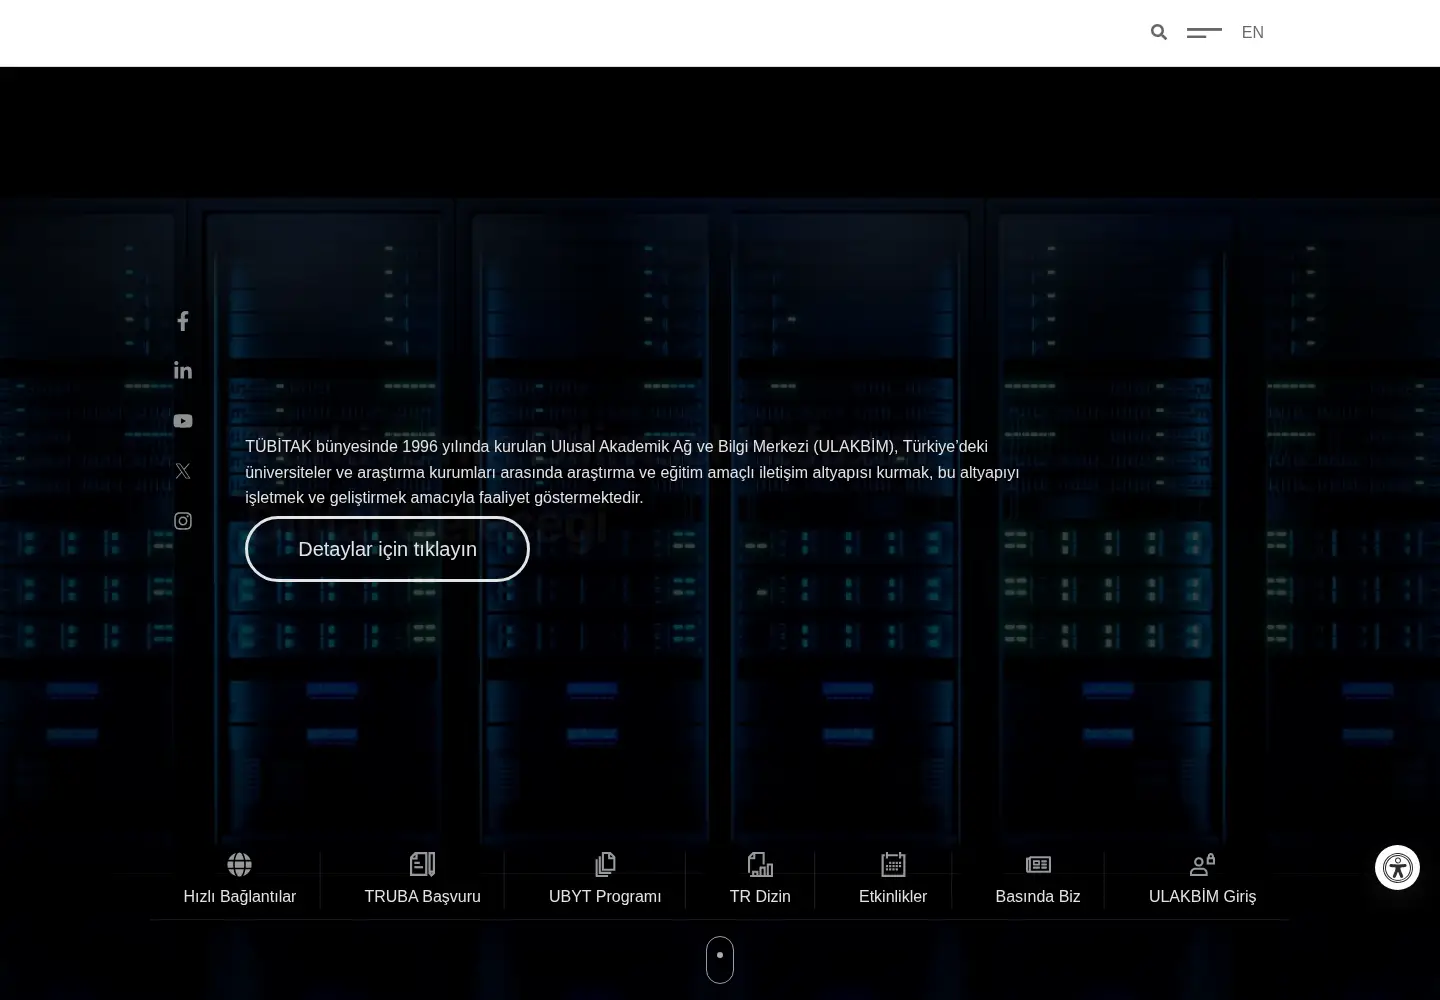Screen dimensions: 1440x1000
Task: Select the TRUBA Başvuru label
Action: [422, 897]
